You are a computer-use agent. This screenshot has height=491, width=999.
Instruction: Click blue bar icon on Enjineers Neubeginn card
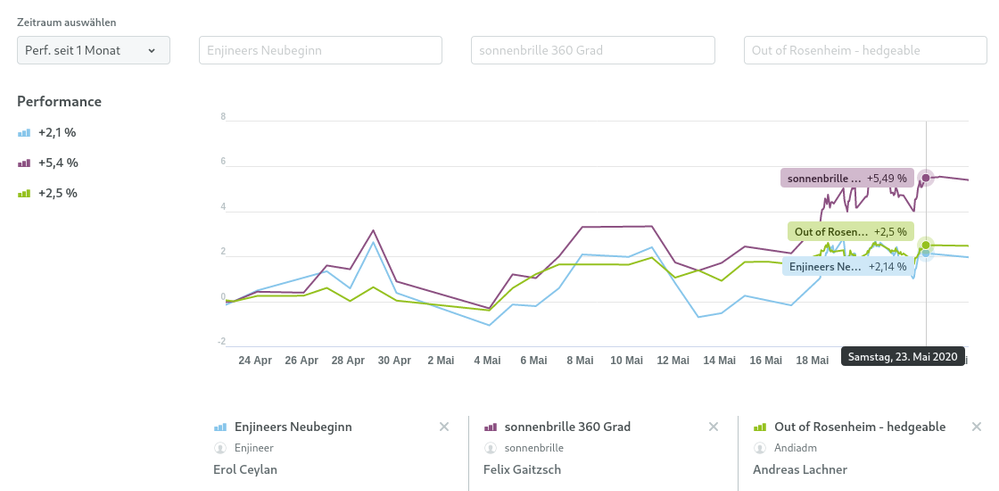pos(221,427)
